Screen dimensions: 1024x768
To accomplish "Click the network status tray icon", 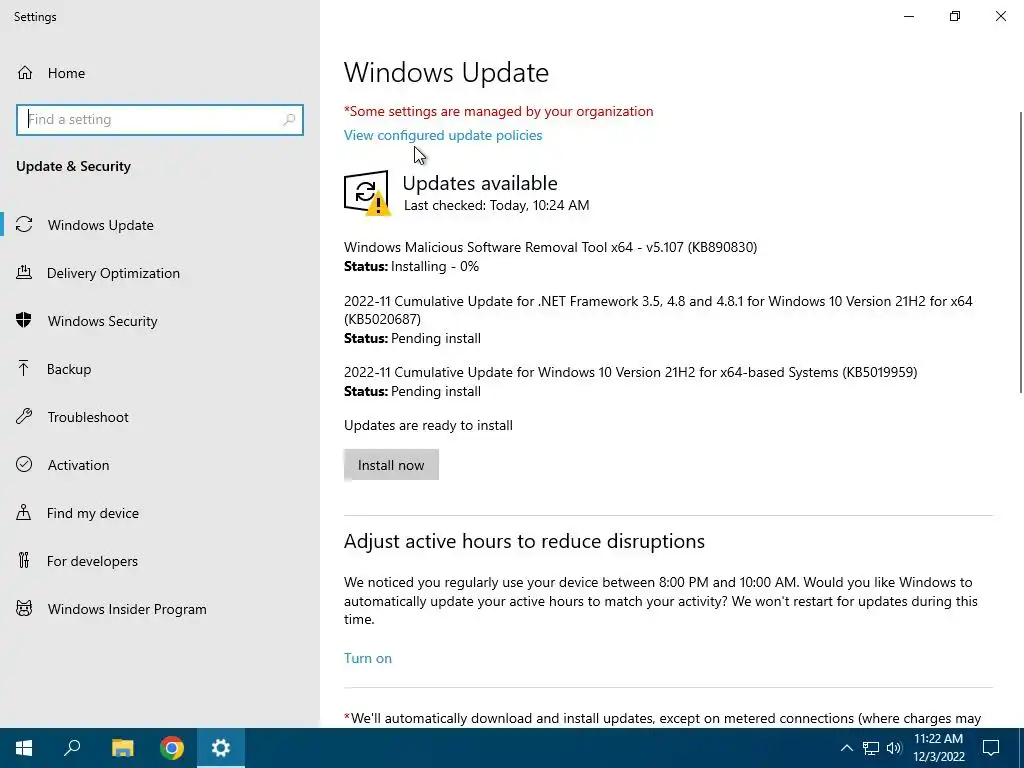I will tap(871, 748).
